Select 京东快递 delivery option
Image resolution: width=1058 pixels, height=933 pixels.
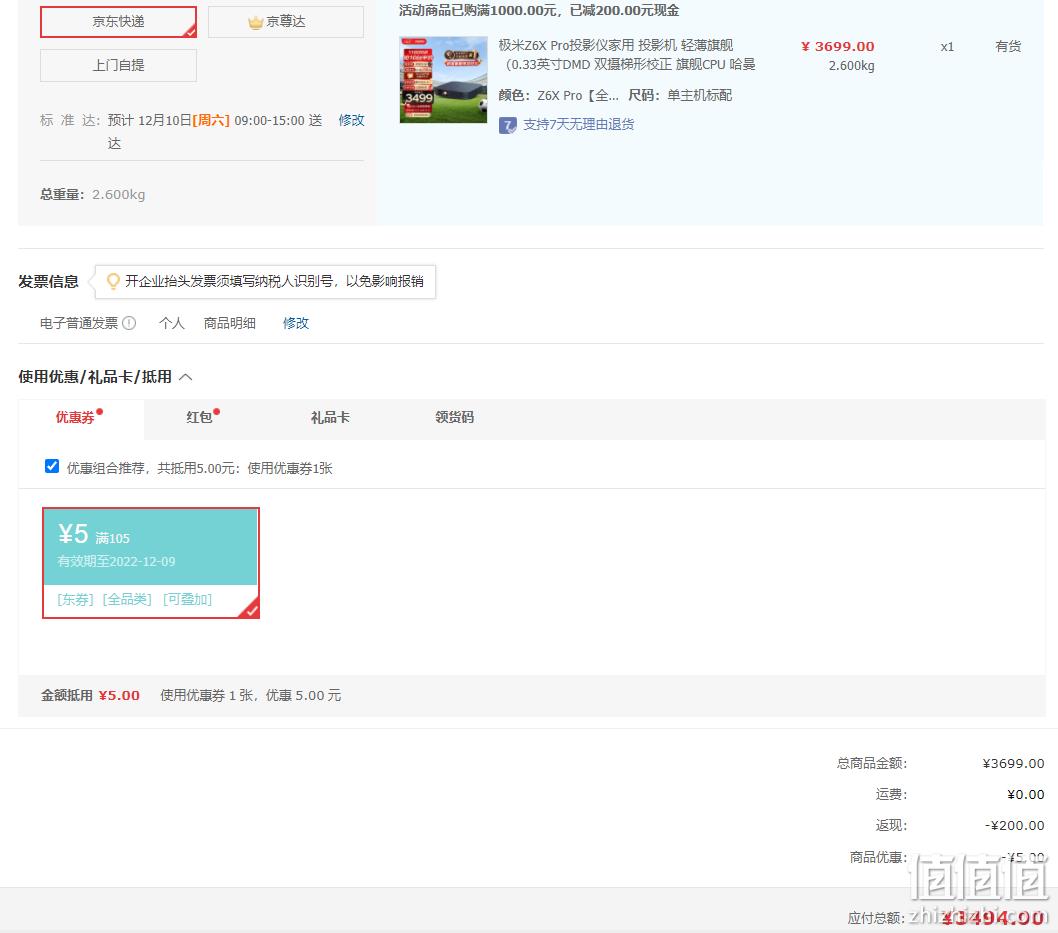118,22
